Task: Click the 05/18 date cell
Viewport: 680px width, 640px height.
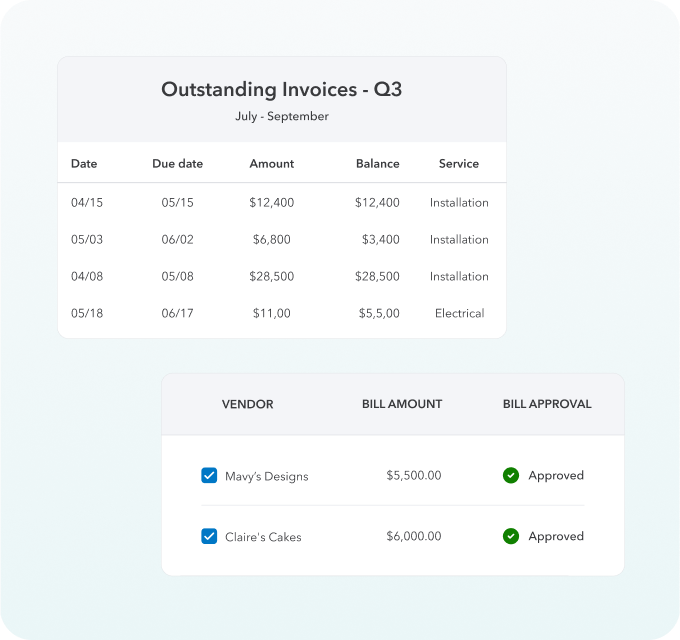Action: pos(87,313)
